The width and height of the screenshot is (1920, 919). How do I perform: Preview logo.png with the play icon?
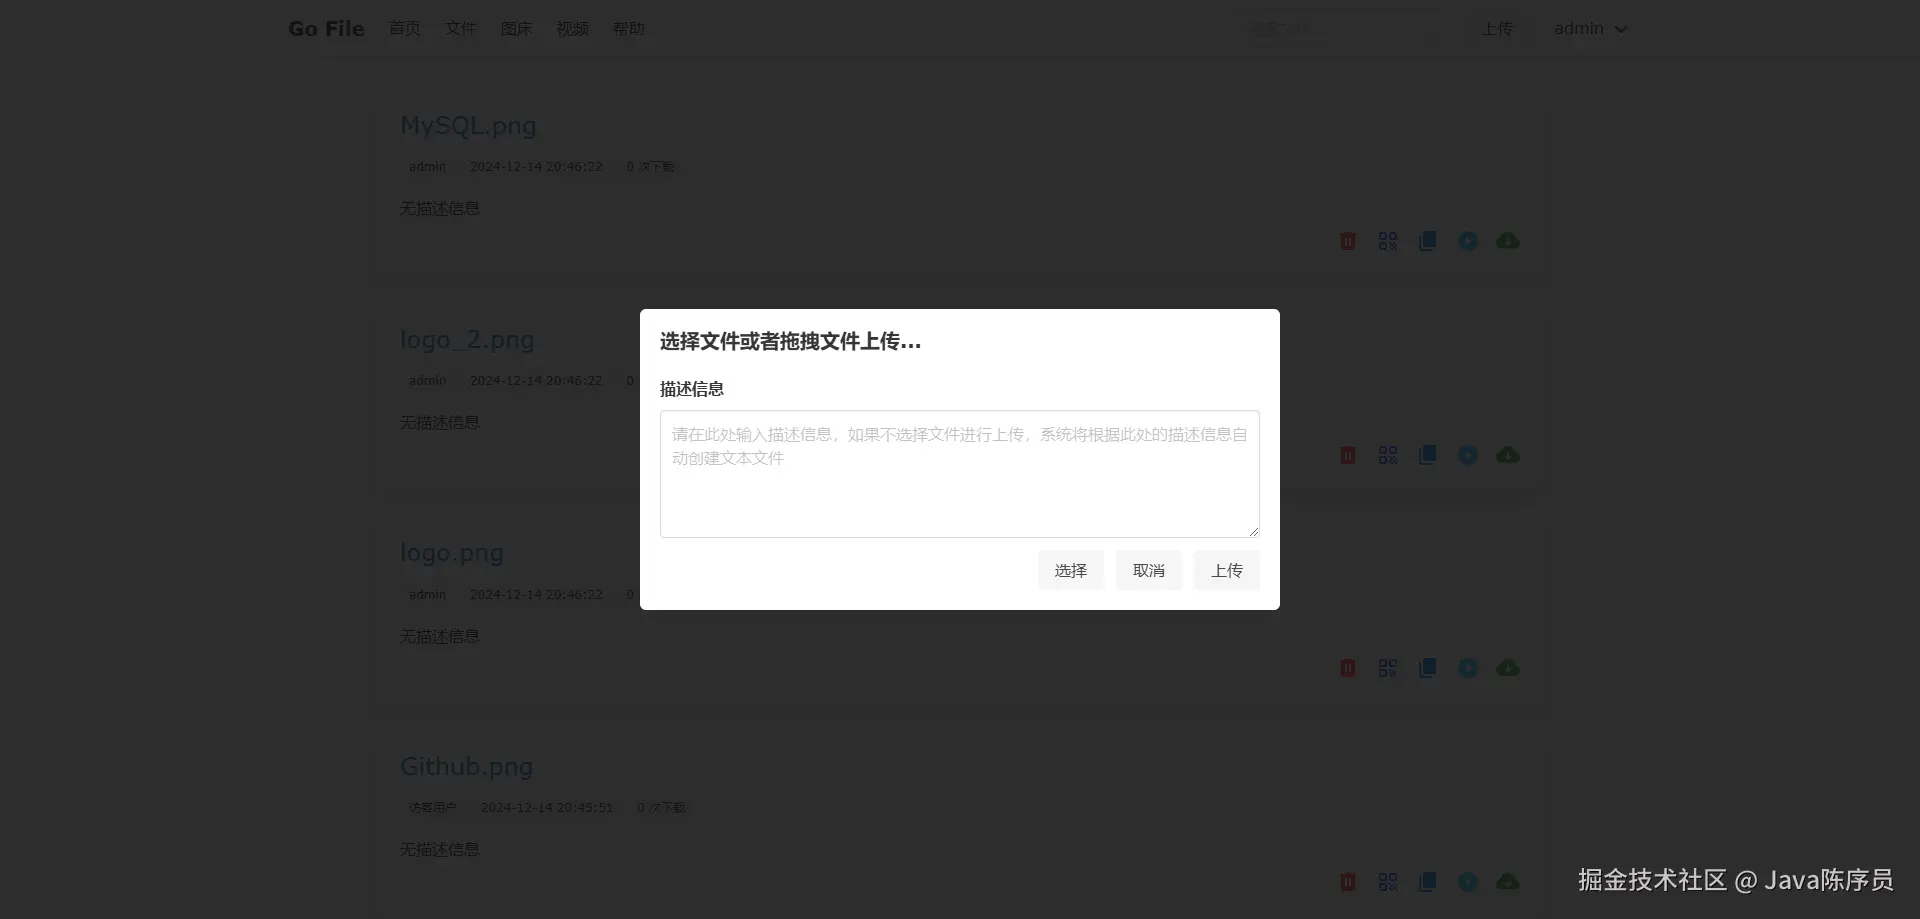pos(1468,668)
